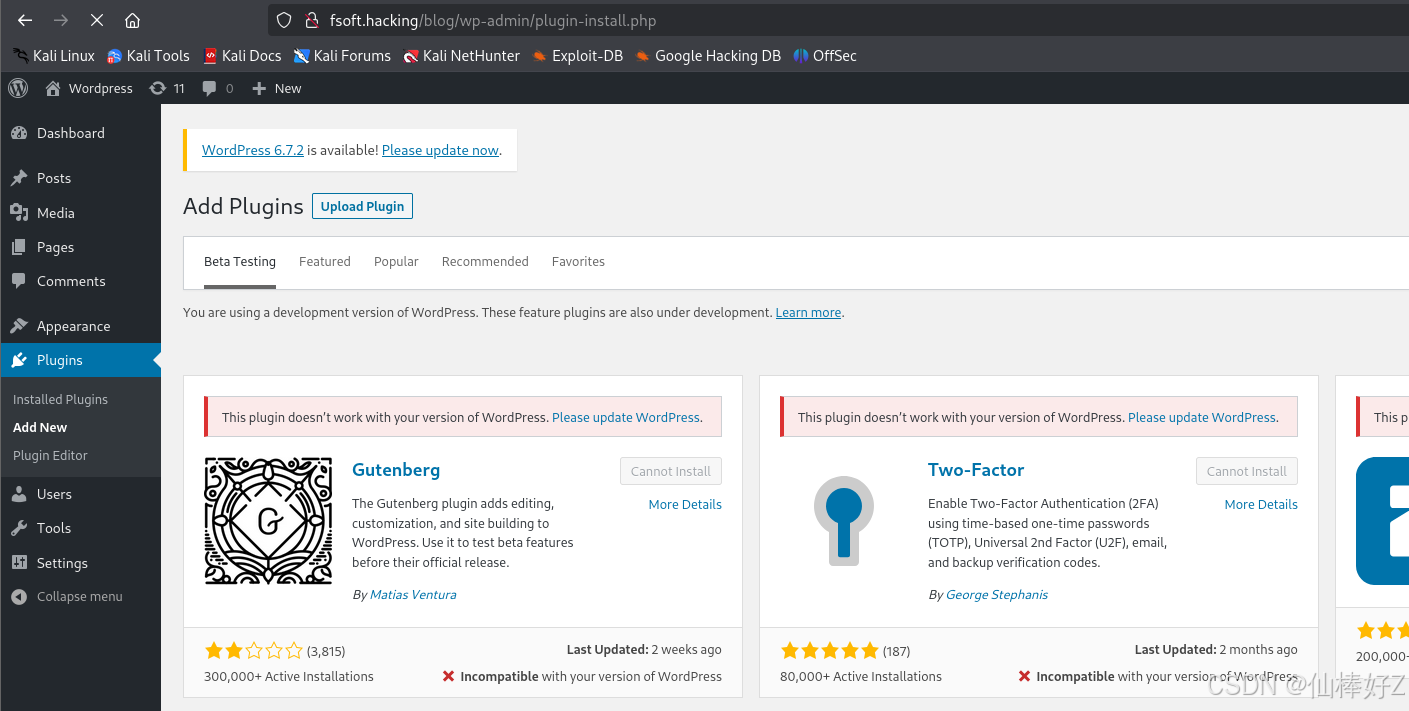Click the browser forward arrow
The width and height of the screenshot is (1409, 711).
point(61,20)
